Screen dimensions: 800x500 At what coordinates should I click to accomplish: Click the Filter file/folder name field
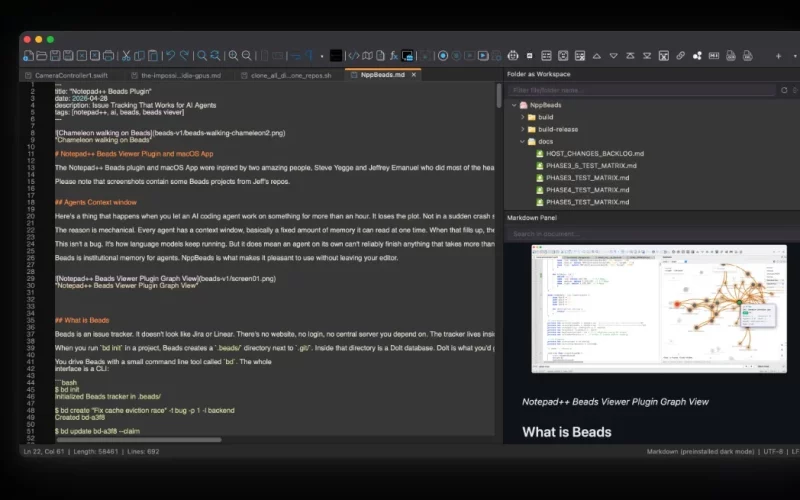tap(641, 90)
